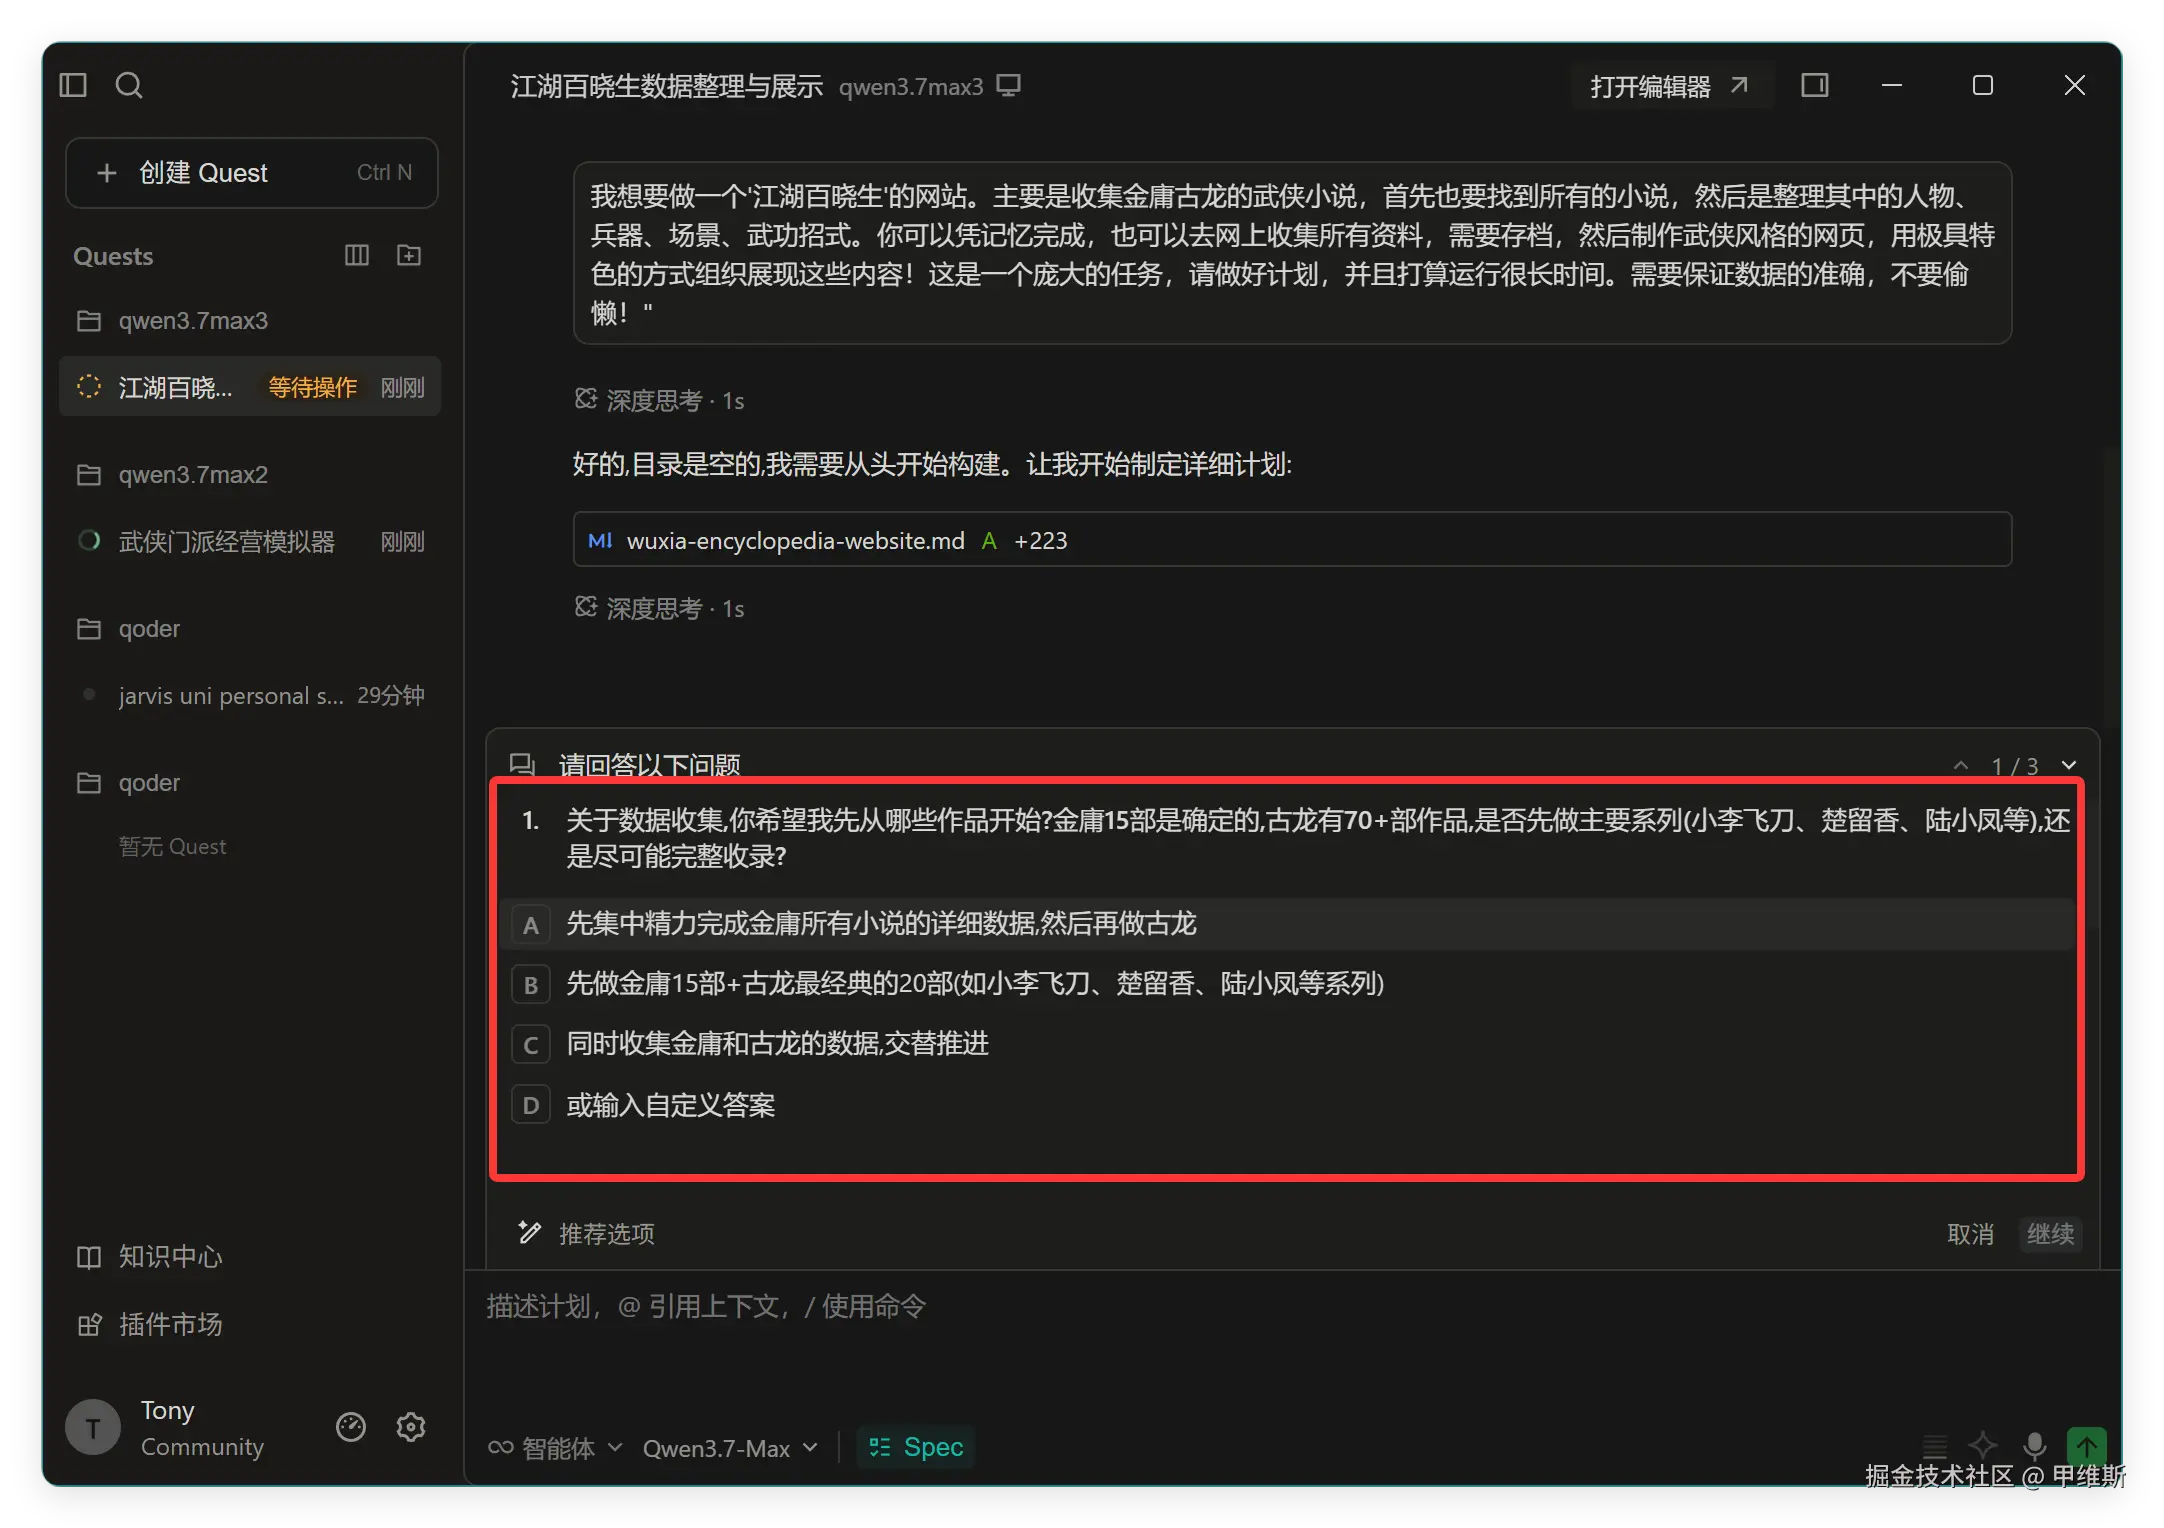Select the 武侠门派经营模拟器 quest
This screenshot has height=1528, width=2164.
[x=250, y=542]
